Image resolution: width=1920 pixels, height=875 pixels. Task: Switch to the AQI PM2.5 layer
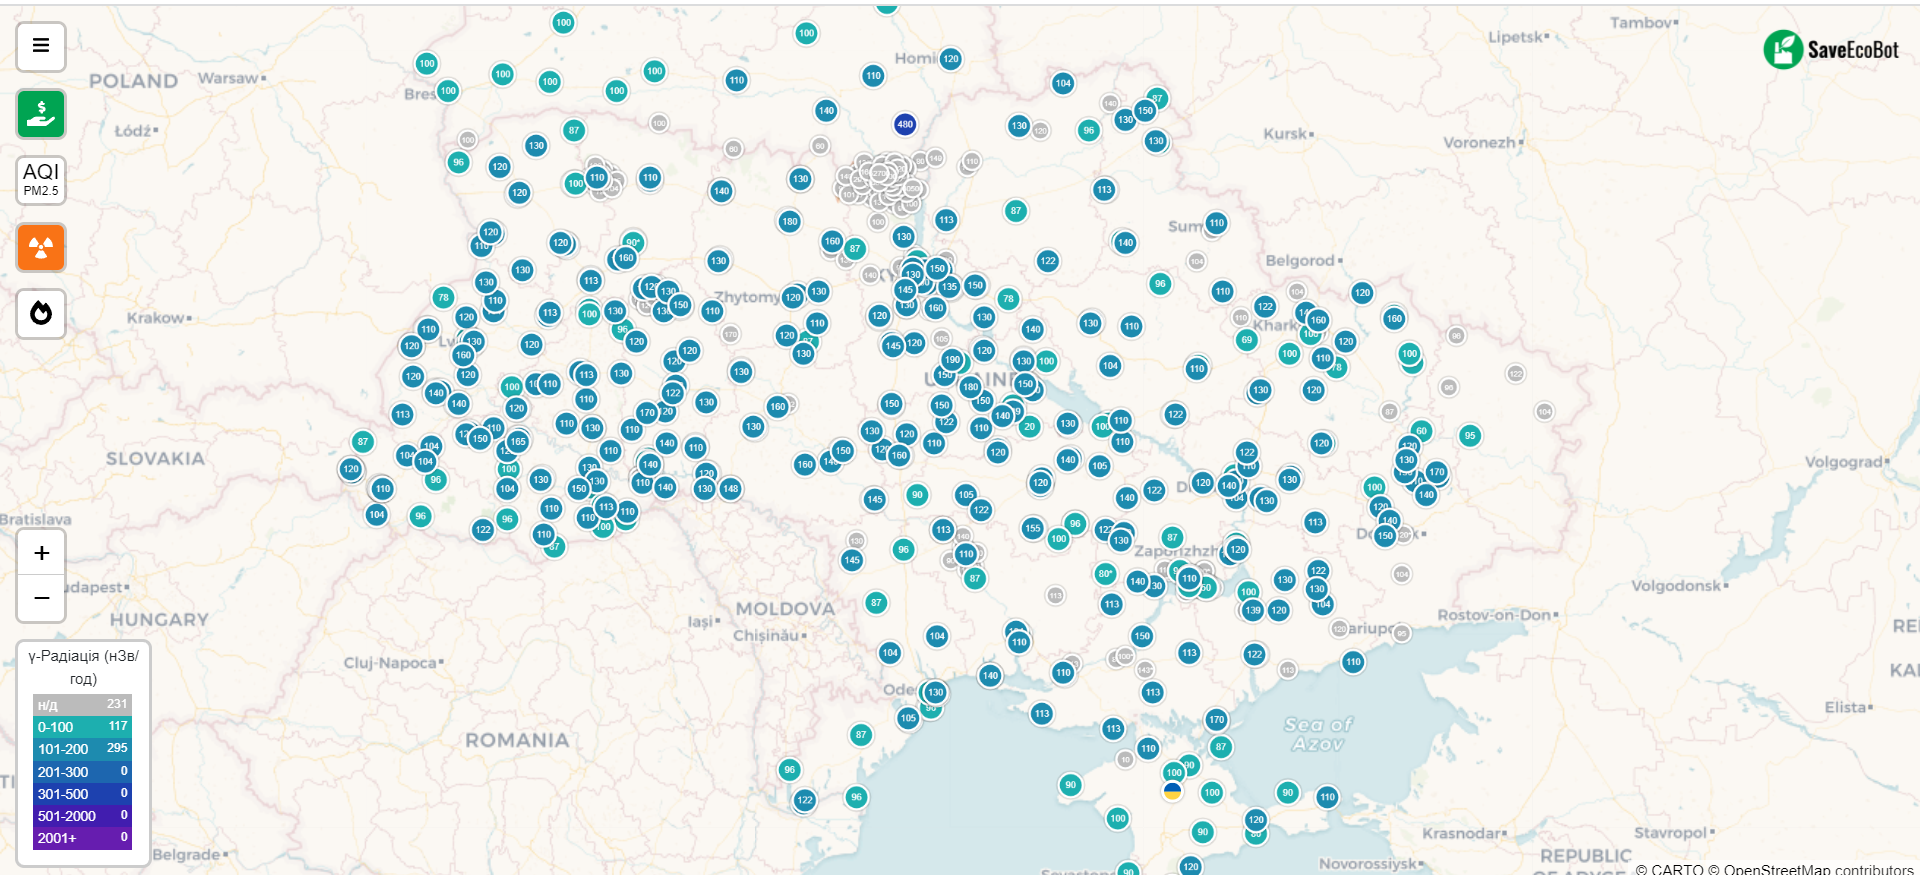click(x=41, y=180)
